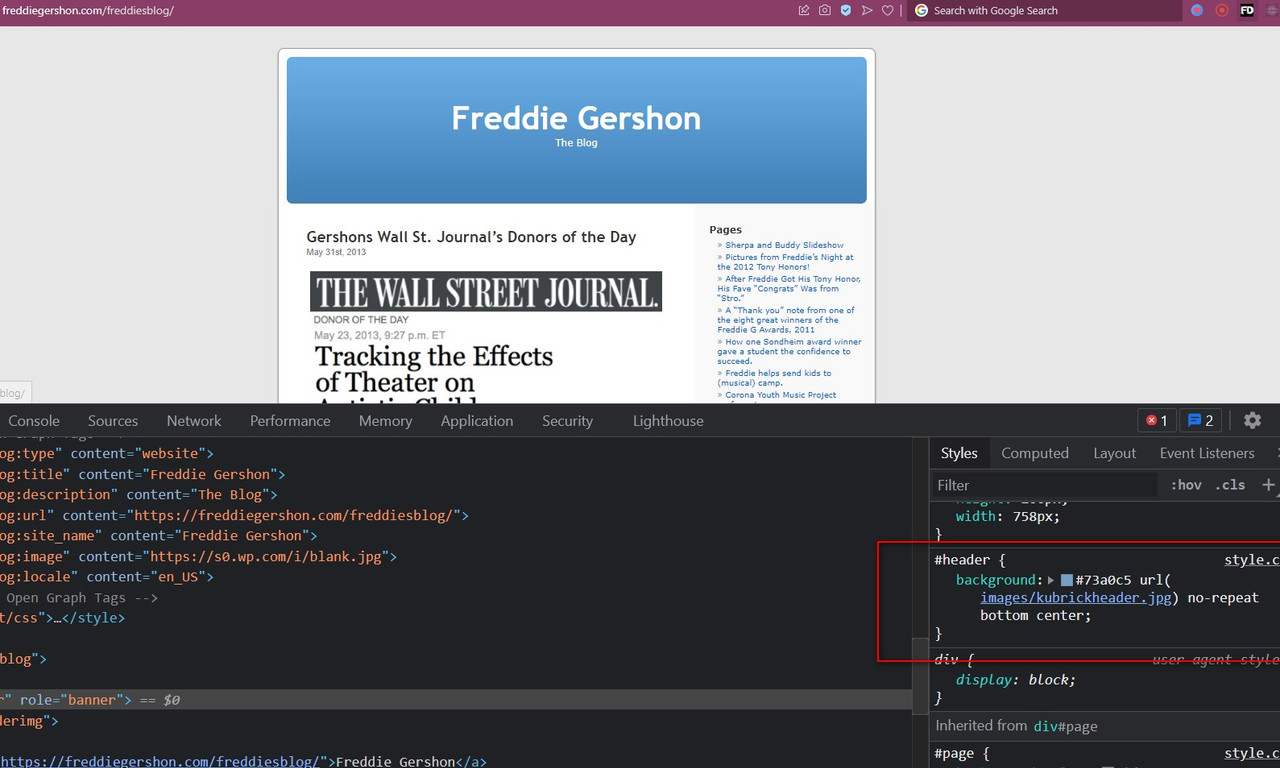Click the send arrow icon in address bar
Image resolution: width=1280 pixels, height=768 pixels.
(867, 11)
